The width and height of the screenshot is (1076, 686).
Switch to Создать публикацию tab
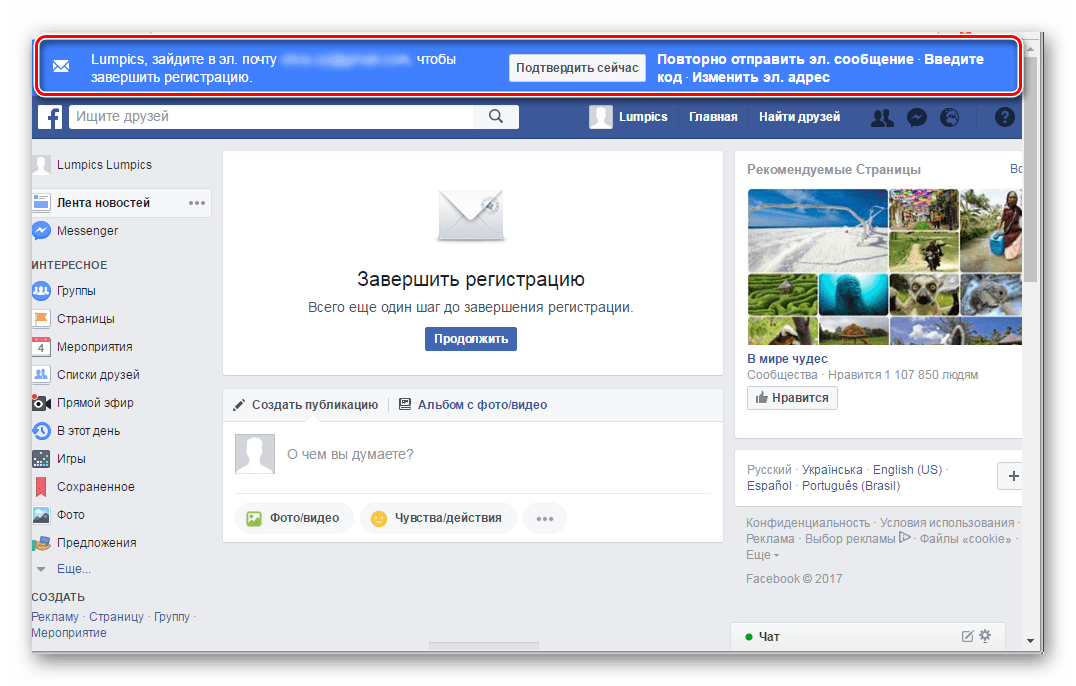tap(306, 405)
